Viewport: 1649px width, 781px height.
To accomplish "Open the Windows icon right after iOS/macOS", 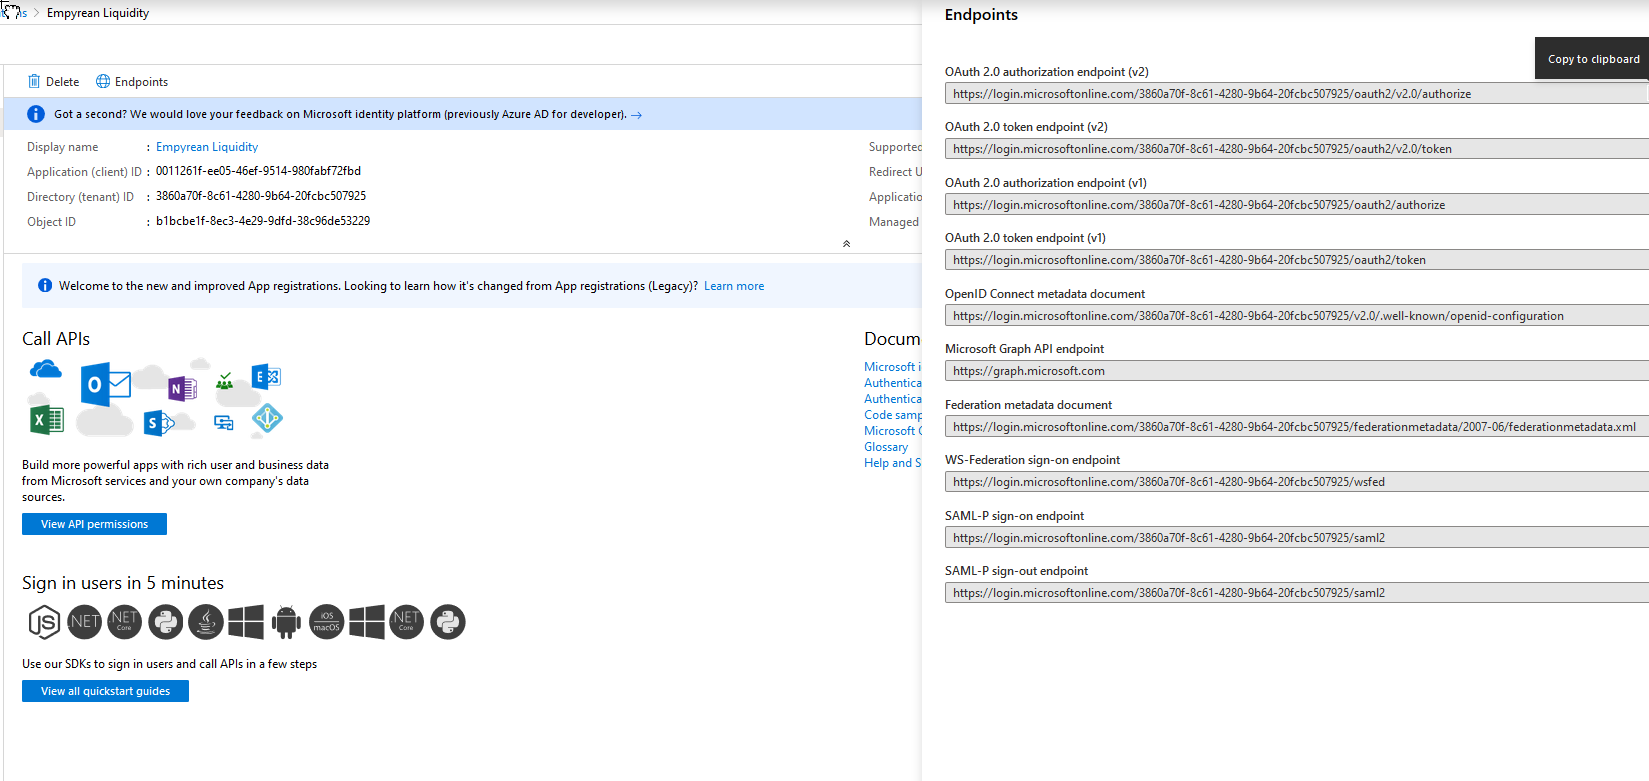I will tap(366, 622).
